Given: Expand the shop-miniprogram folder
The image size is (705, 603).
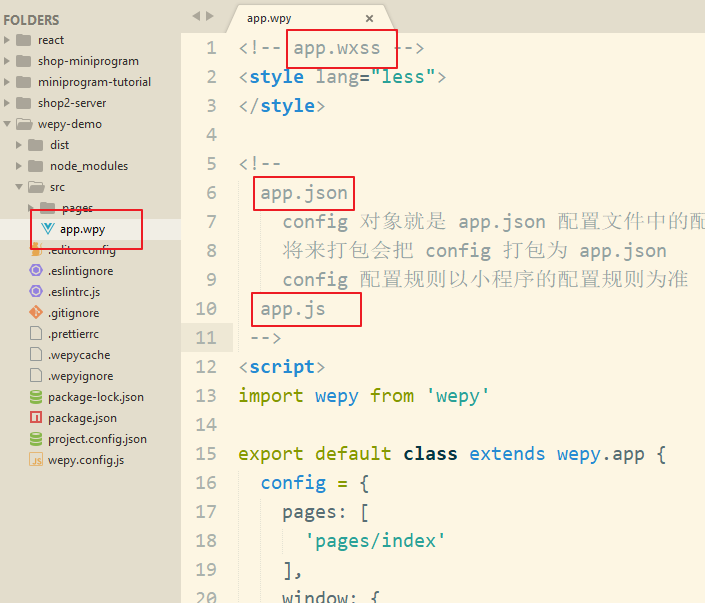Looking at the screenshot, I should point(88,61).
